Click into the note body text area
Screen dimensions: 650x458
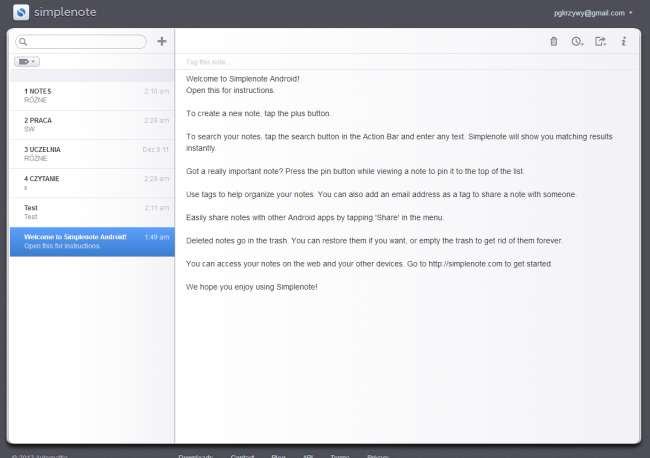click(407, 256)
